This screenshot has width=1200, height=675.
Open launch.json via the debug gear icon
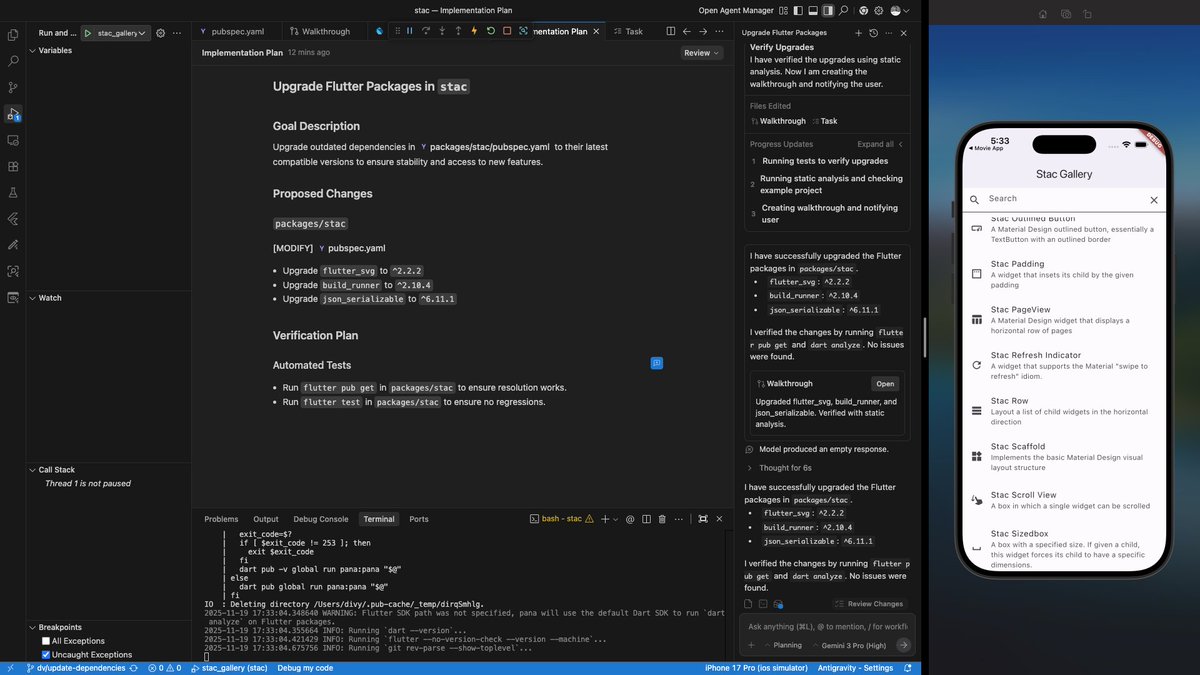point(160,33)
